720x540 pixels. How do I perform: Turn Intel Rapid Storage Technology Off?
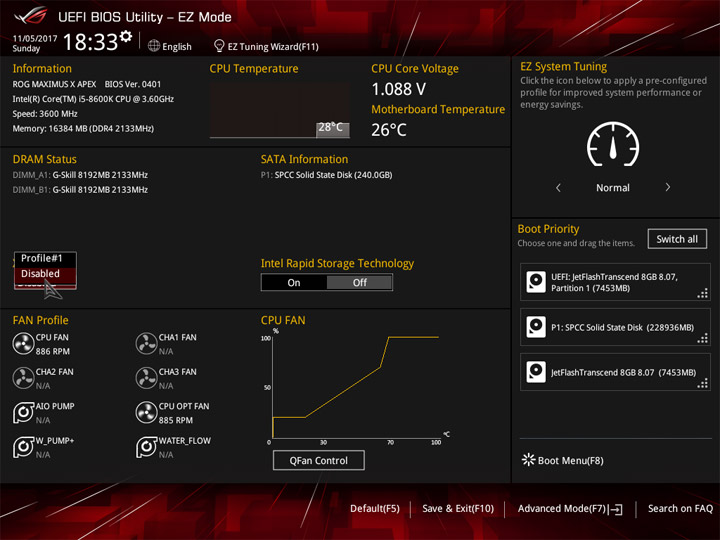click(360, 282)
